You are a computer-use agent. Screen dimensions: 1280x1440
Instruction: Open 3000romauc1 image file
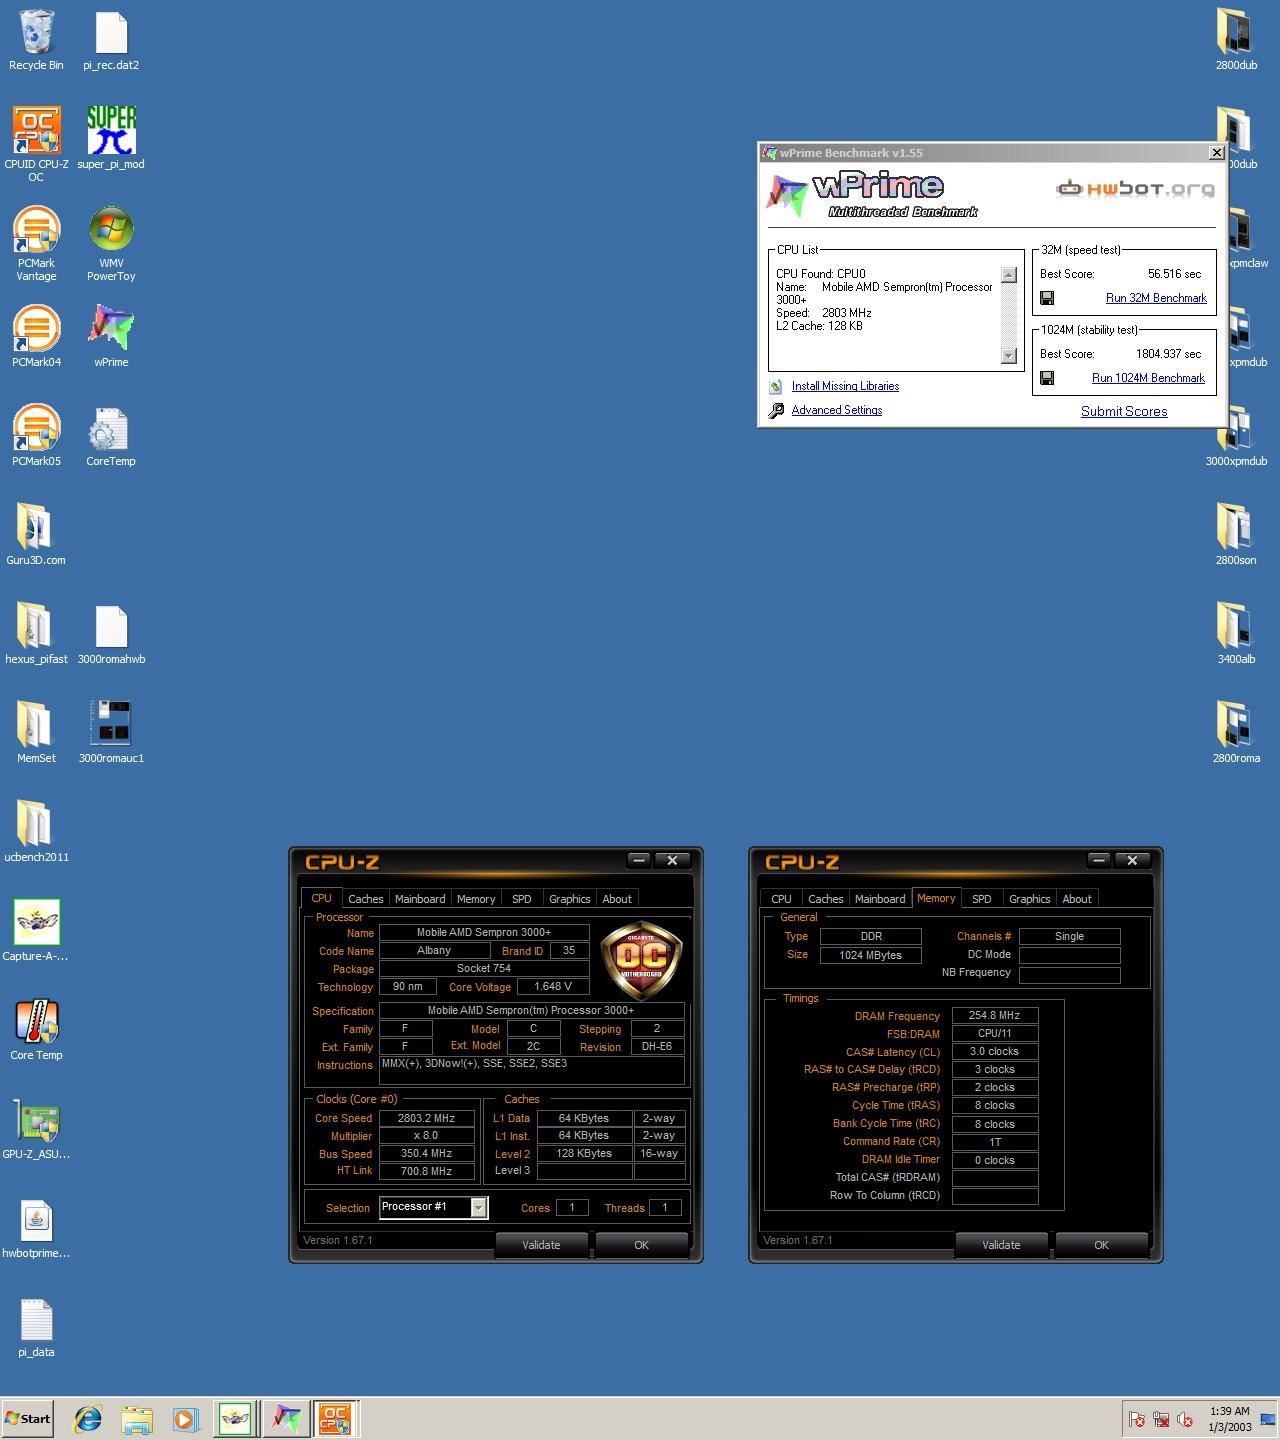(111, 732)
